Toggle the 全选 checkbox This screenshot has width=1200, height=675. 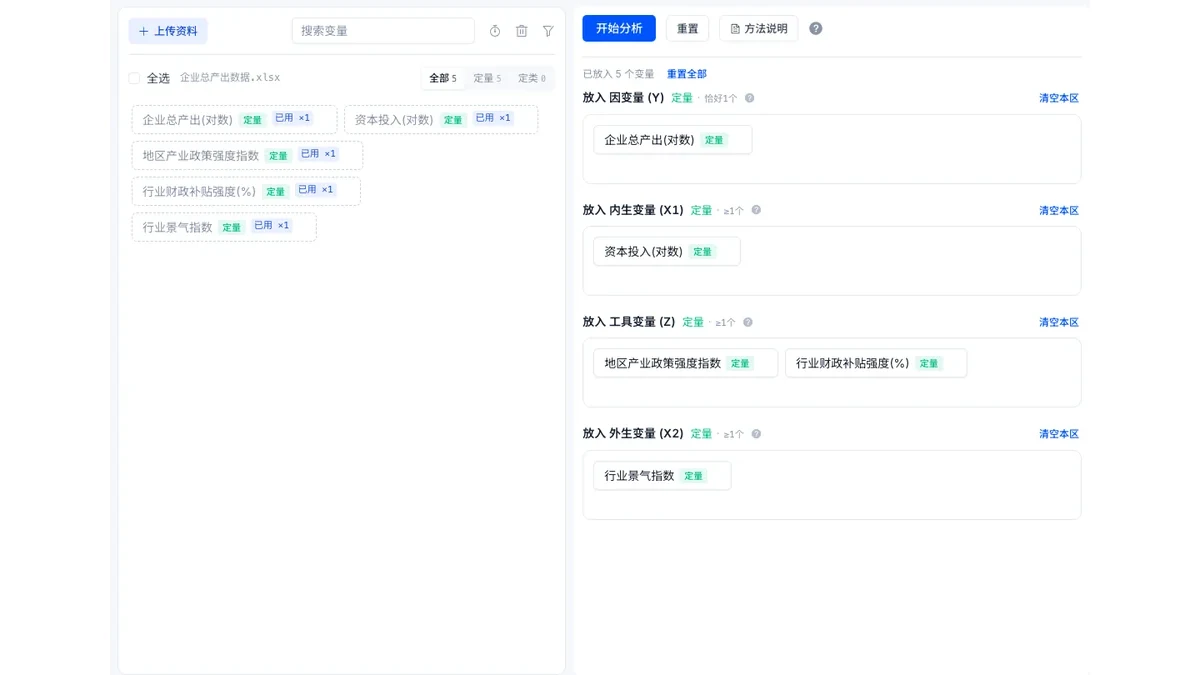[135, 78]
